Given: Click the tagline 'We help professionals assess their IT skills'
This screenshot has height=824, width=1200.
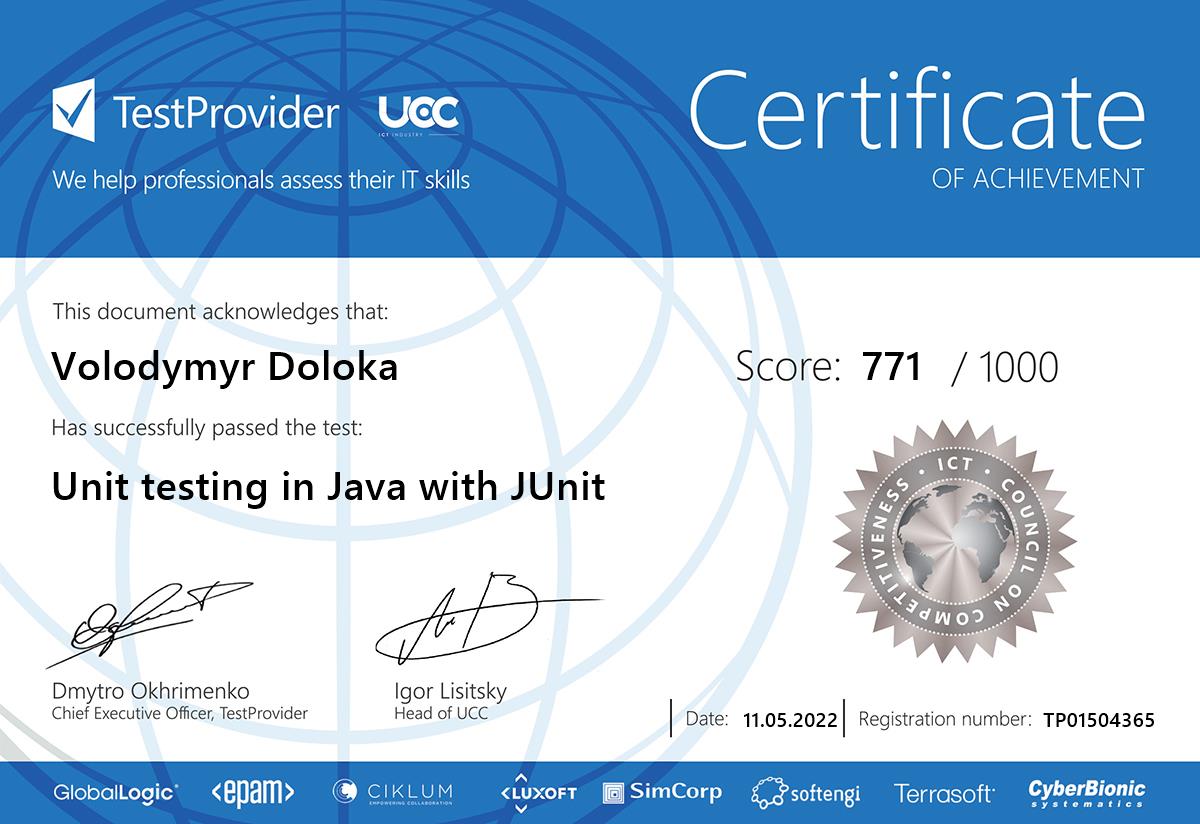Looking at the screenshot, I should coord(261,181).
